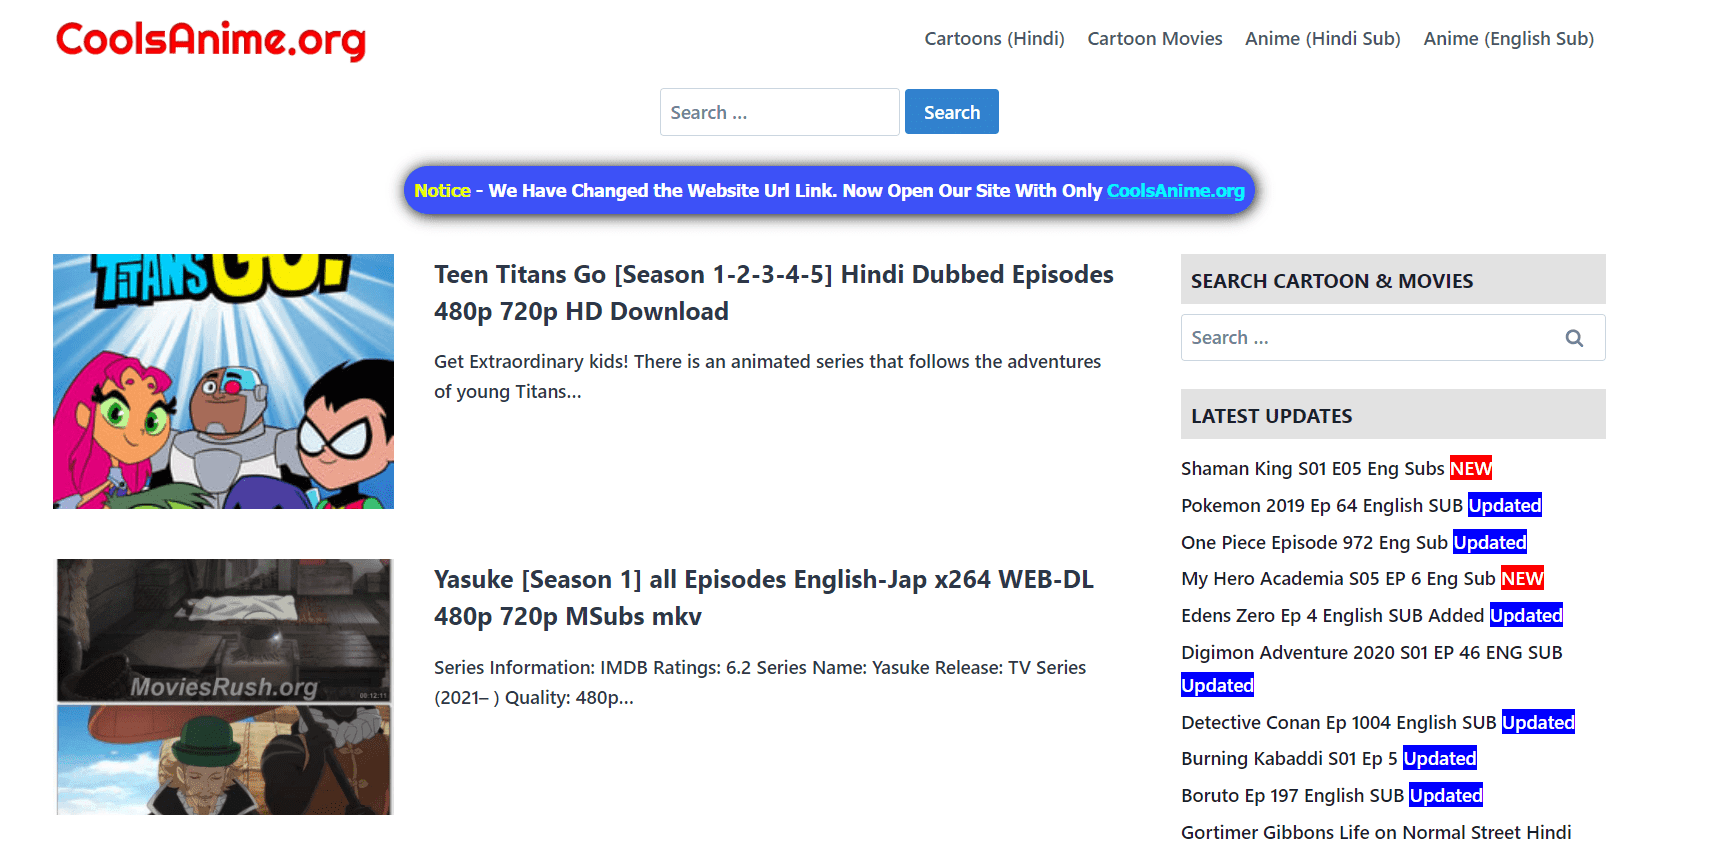Viewport: 1727px width, 852px height.
Task: Open the CoolsAnime.org link in notice
Action: click(x=1175, y=190)
